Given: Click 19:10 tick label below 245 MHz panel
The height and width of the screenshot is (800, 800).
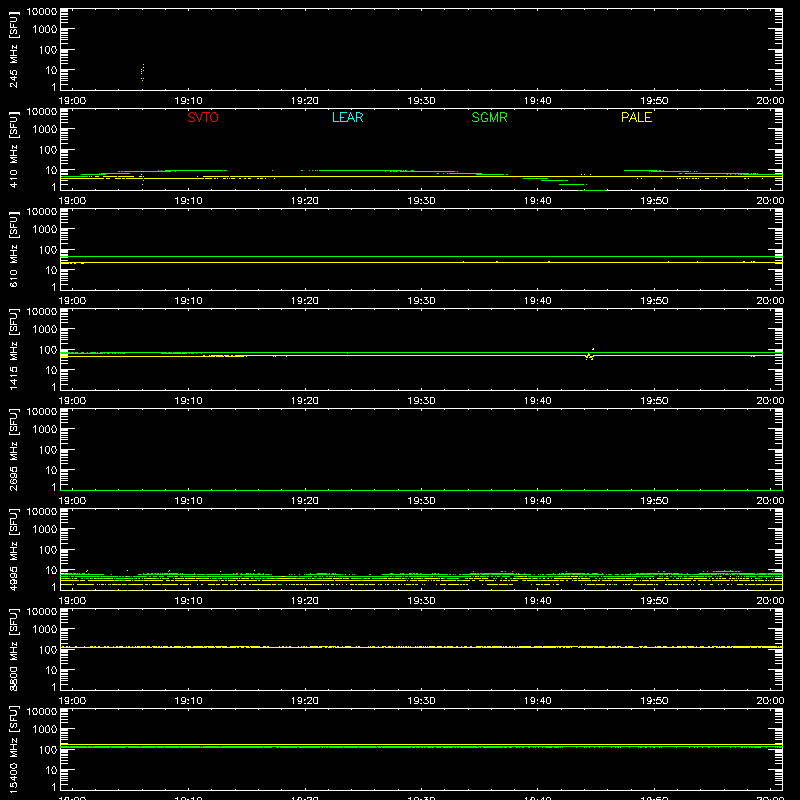Looking at the screenshot, I should click(188, 101).
